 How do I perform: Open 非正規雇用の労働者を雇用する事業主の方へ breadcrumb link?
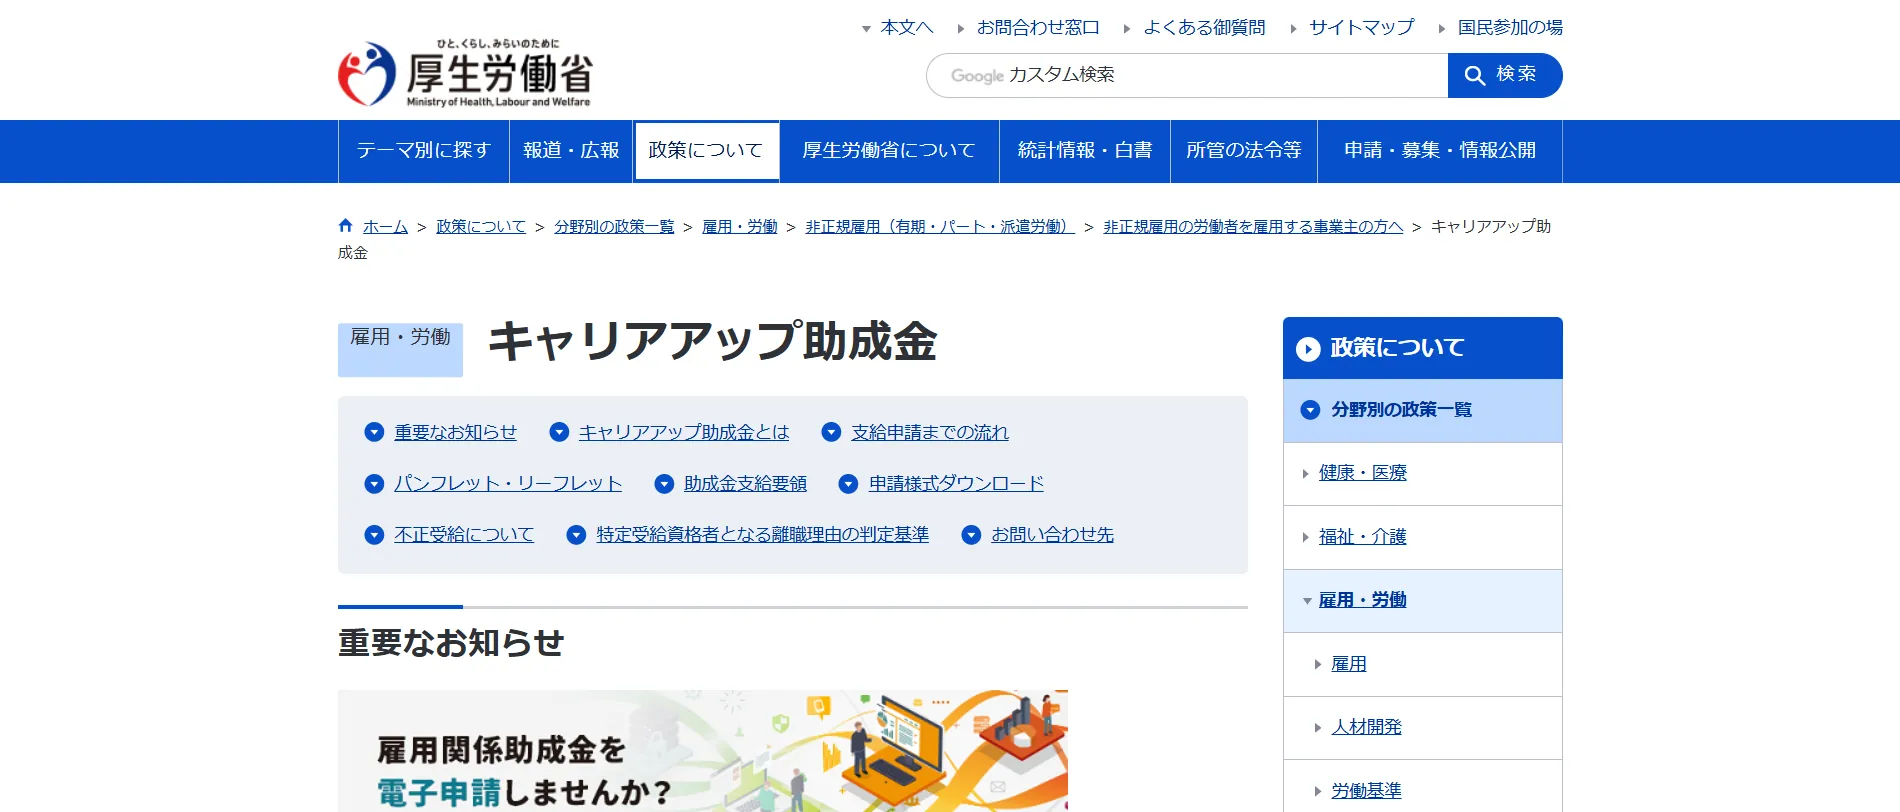coord(1253,227)
